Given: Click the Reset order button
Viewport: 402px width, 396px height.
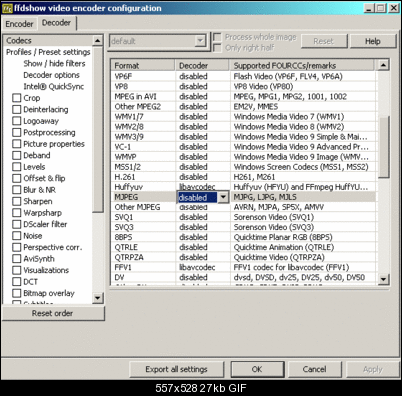Looking at the screenshot, I should (x=53, y=313).
